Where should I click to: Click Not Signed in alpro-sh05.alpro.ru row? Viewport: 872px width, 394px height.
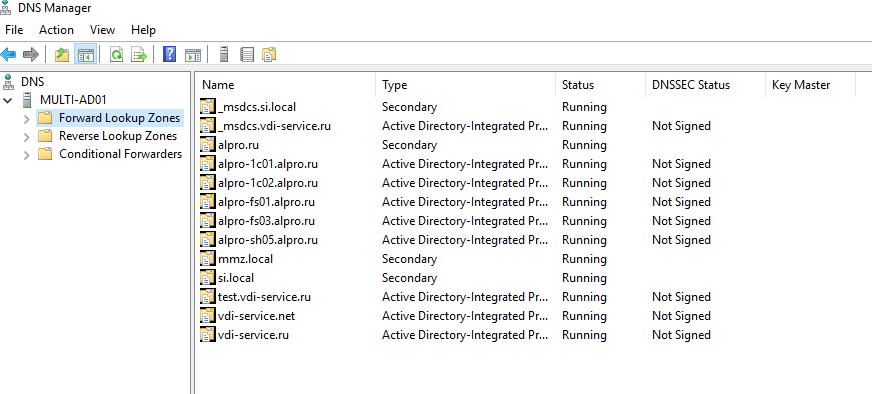coord(681,240)
